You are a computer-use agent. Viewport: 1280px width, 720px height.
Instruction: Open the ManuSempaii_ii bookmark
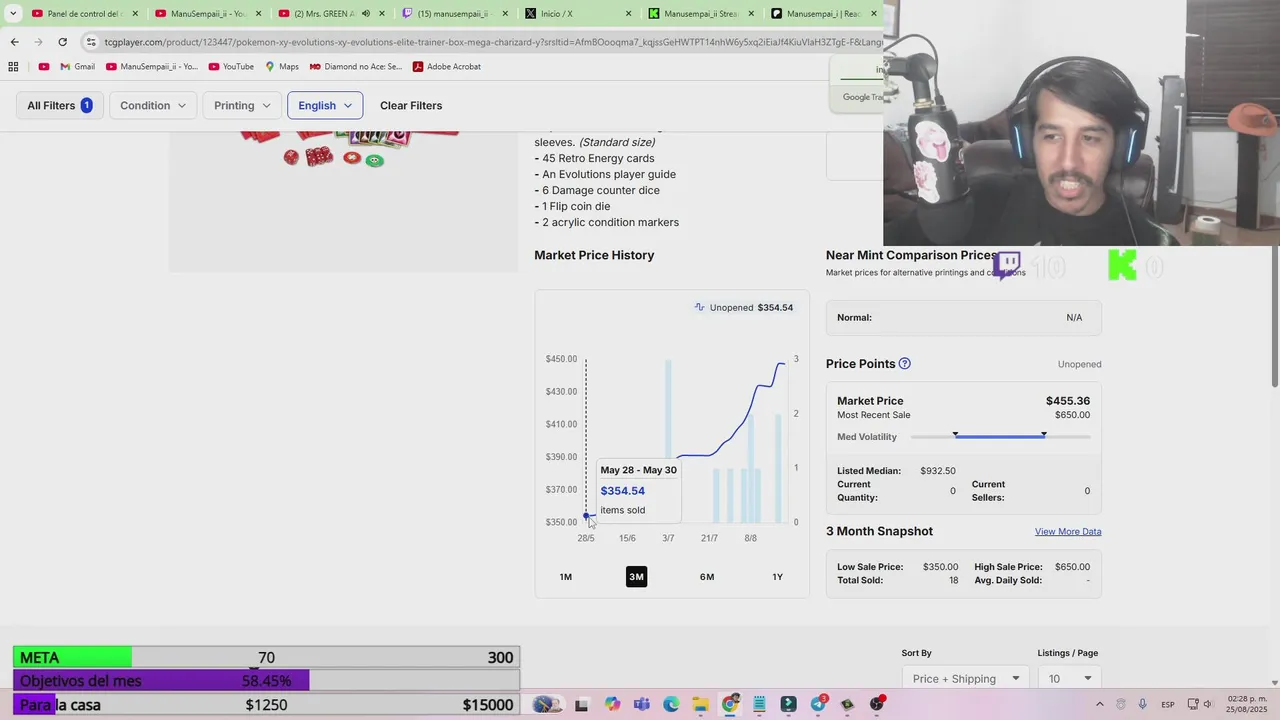pyautogui.click(x=151, y=67)
